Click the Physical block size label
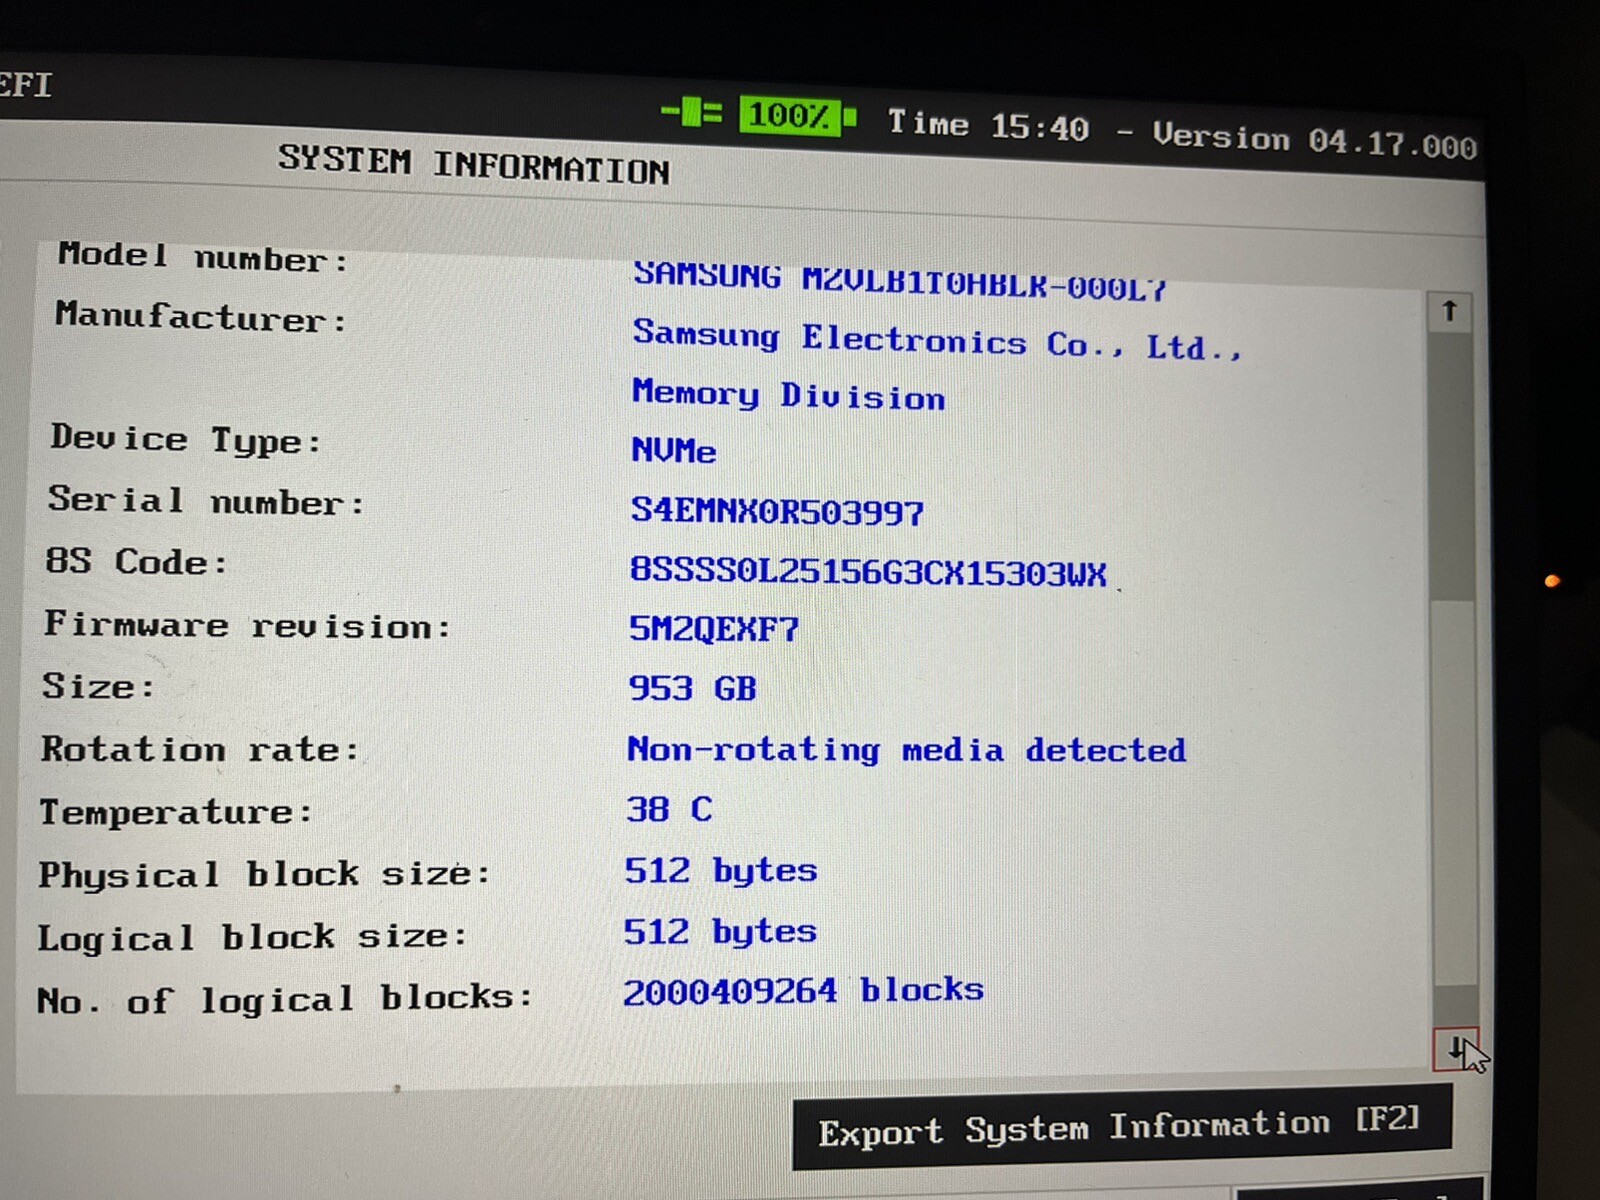The width and height of the screenshot is (1600, 1200). 264,874
